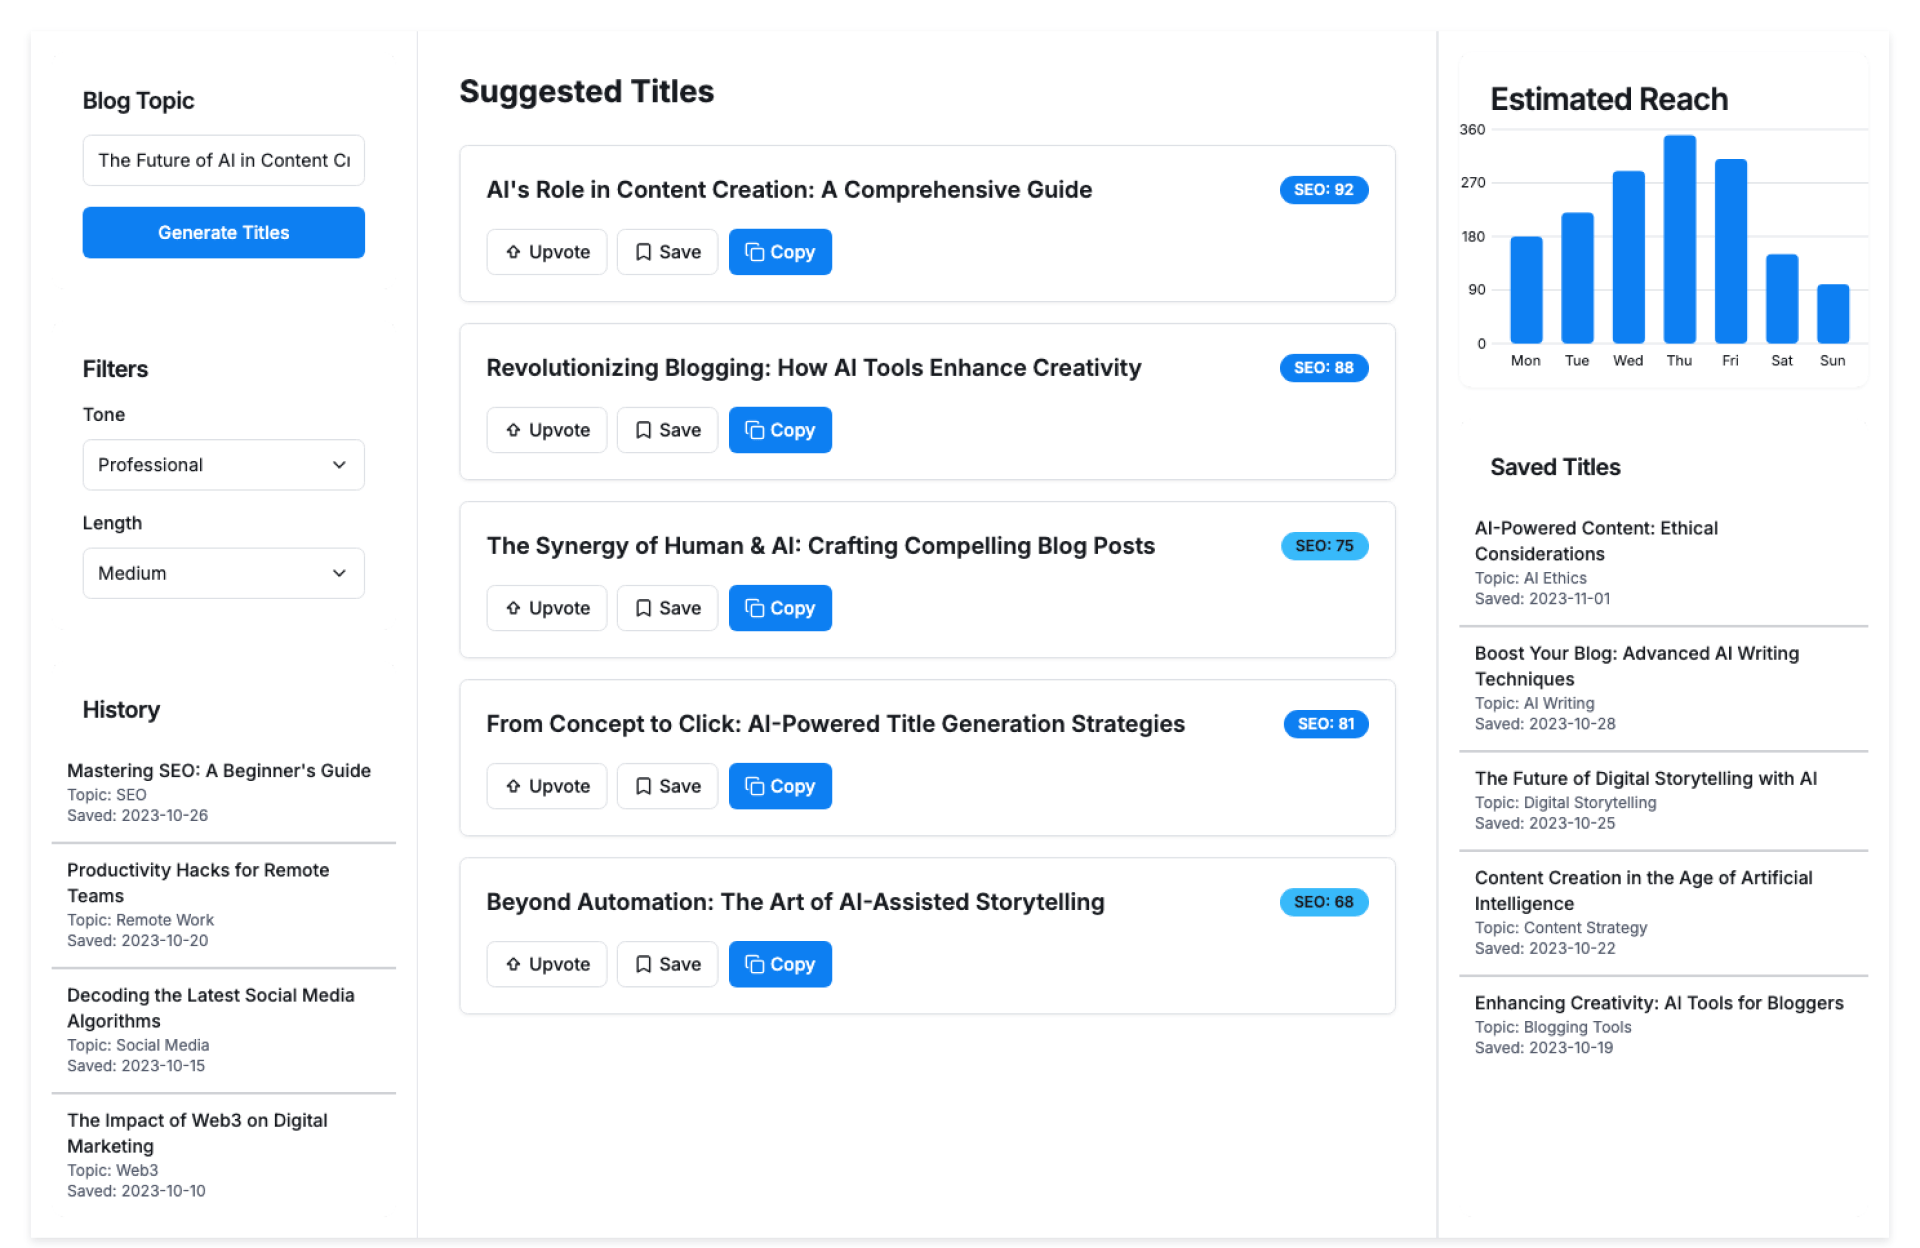Image resolution: width=1920 pixels, height=1248 pixels.
Task: Select saved title 'The Future of Digital Storytelling with AI'
Action: 1645,779
